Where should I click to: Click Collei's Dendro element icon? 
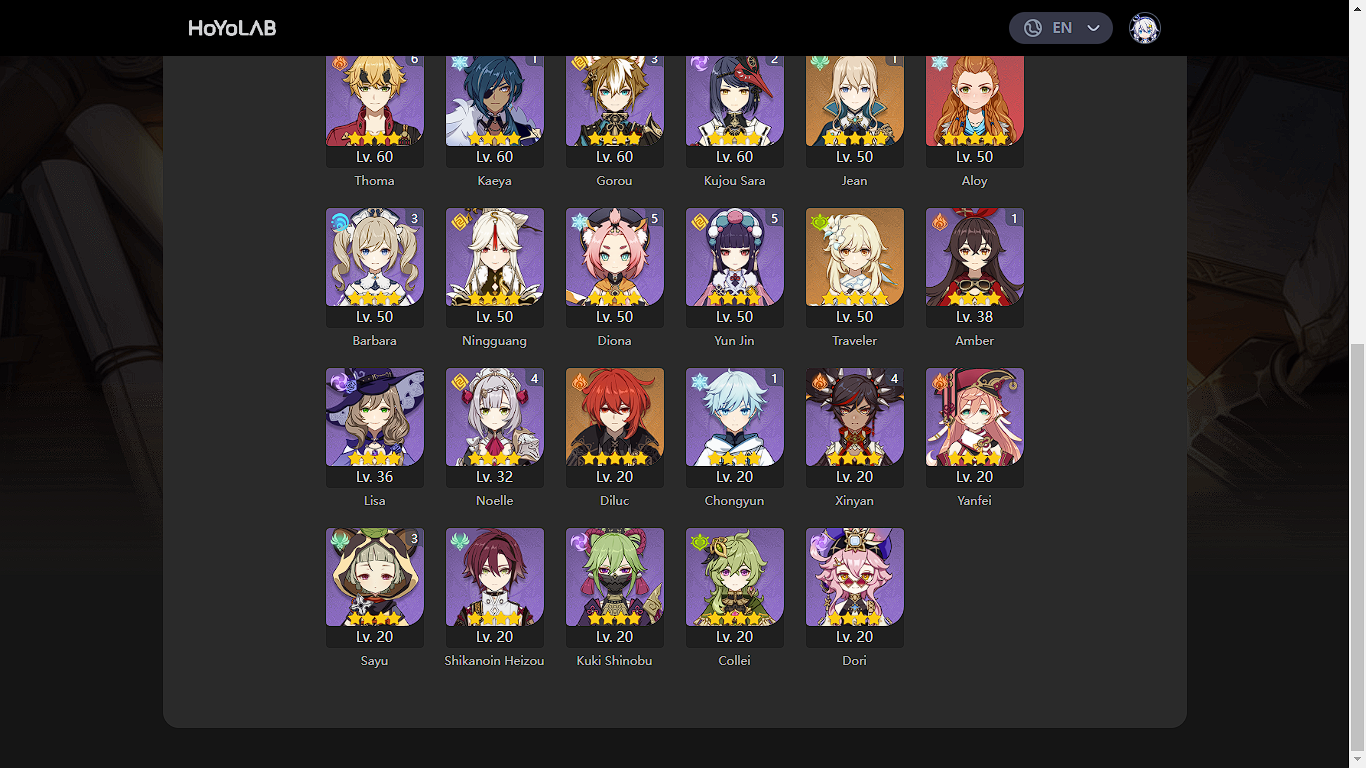pyautogui.click(x=701, y=542)
